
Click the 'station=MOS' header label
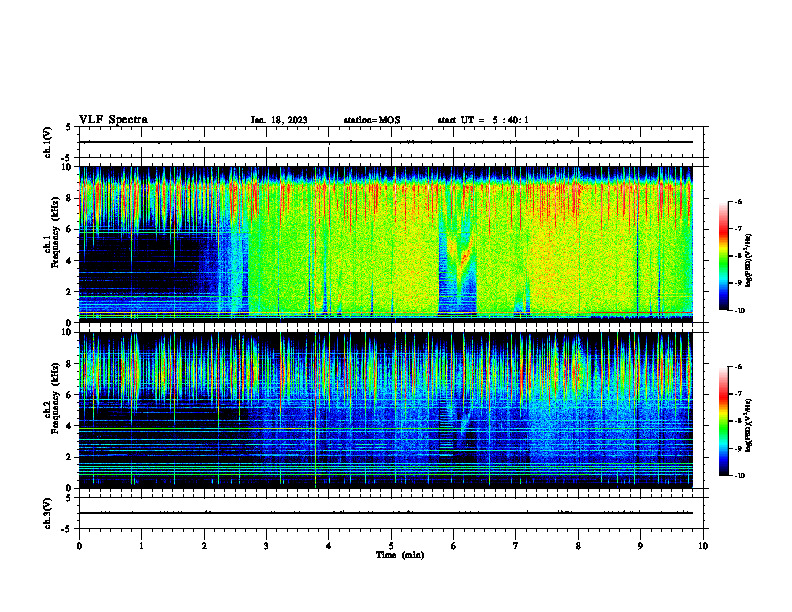(372, 120)
